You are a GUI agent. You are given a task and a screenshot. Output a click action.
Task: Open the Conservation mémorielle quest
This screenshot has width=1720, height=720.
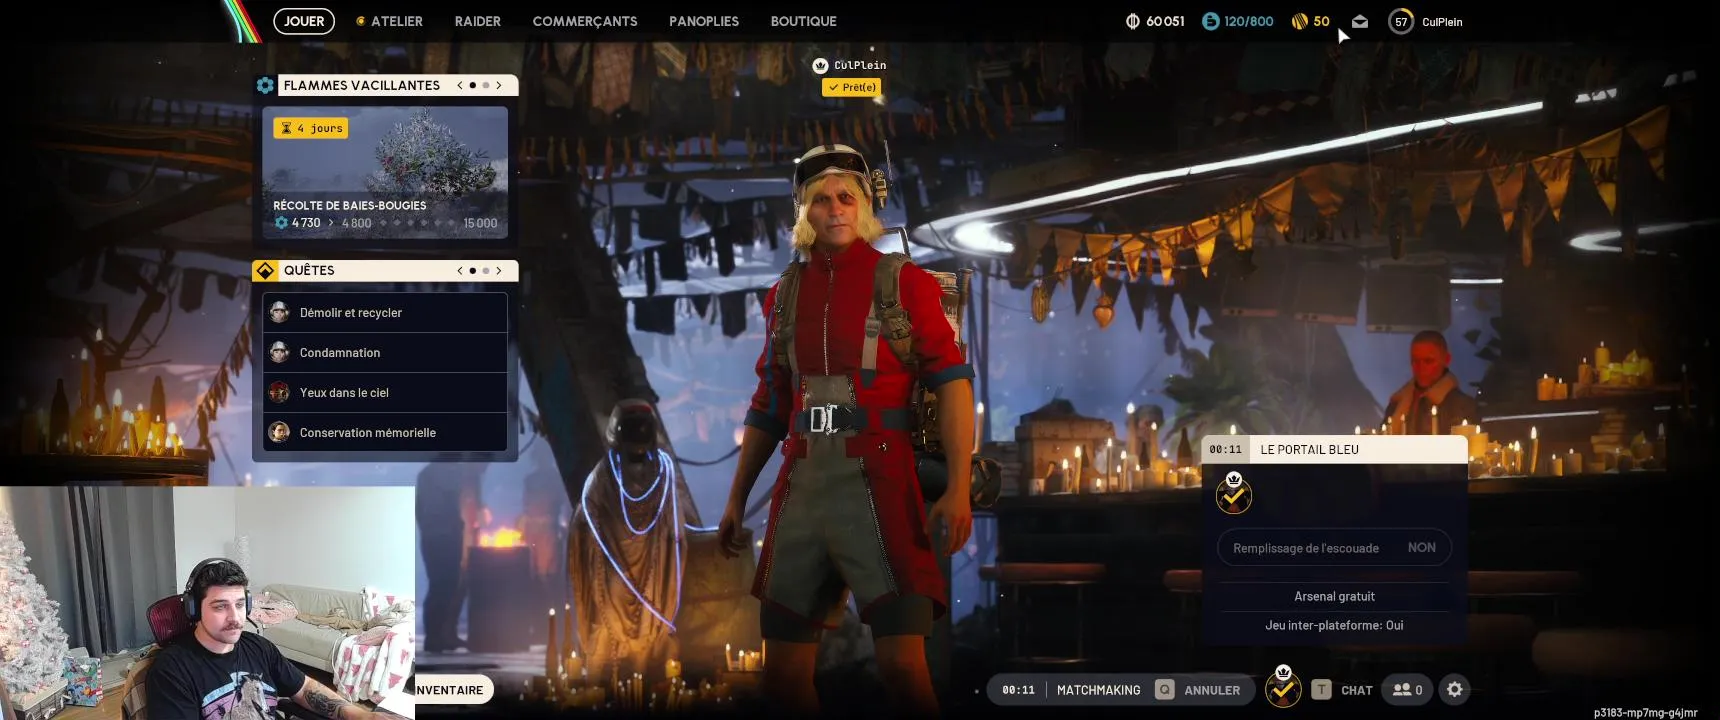[x=385, y=432]
